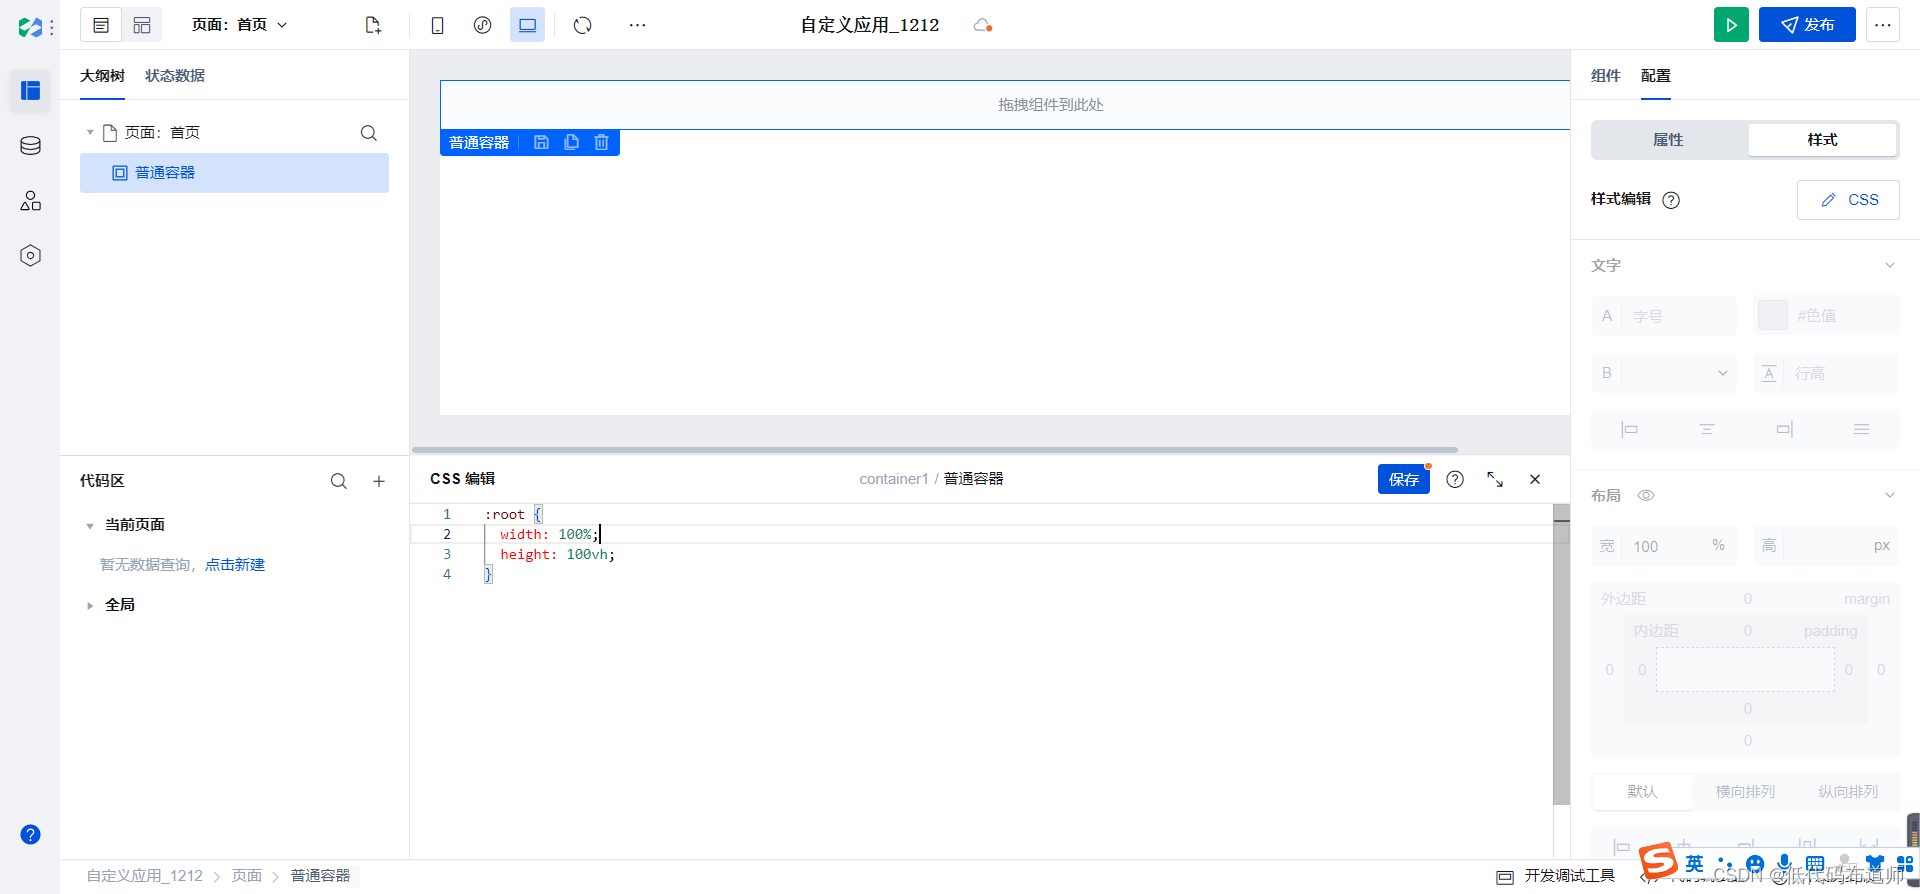Switch to the 大纲树 tab
Viewport: 1920px width, 894px height.
point(102,76)
